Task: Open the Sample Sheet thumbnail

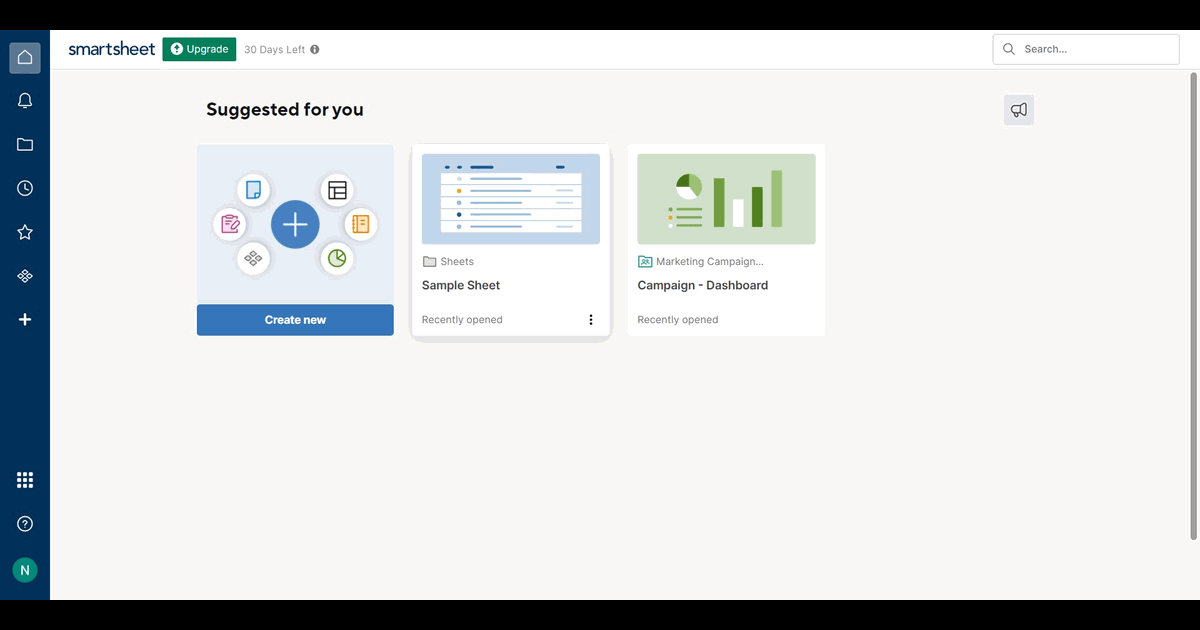Action: (x=511, y=199)
